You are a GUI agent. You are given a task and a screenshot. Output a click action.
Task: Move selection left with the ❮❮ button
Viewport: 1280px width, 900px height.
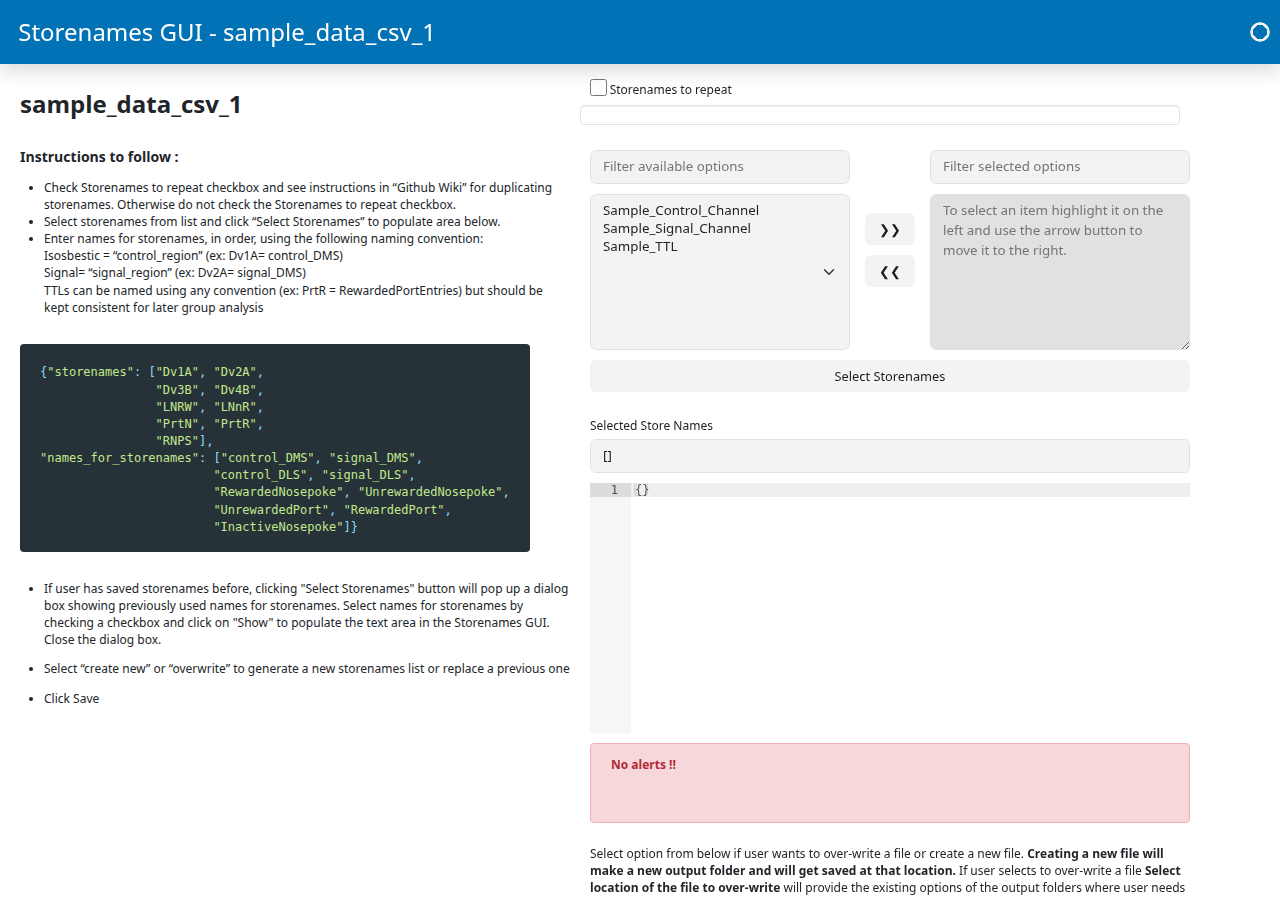890,271
